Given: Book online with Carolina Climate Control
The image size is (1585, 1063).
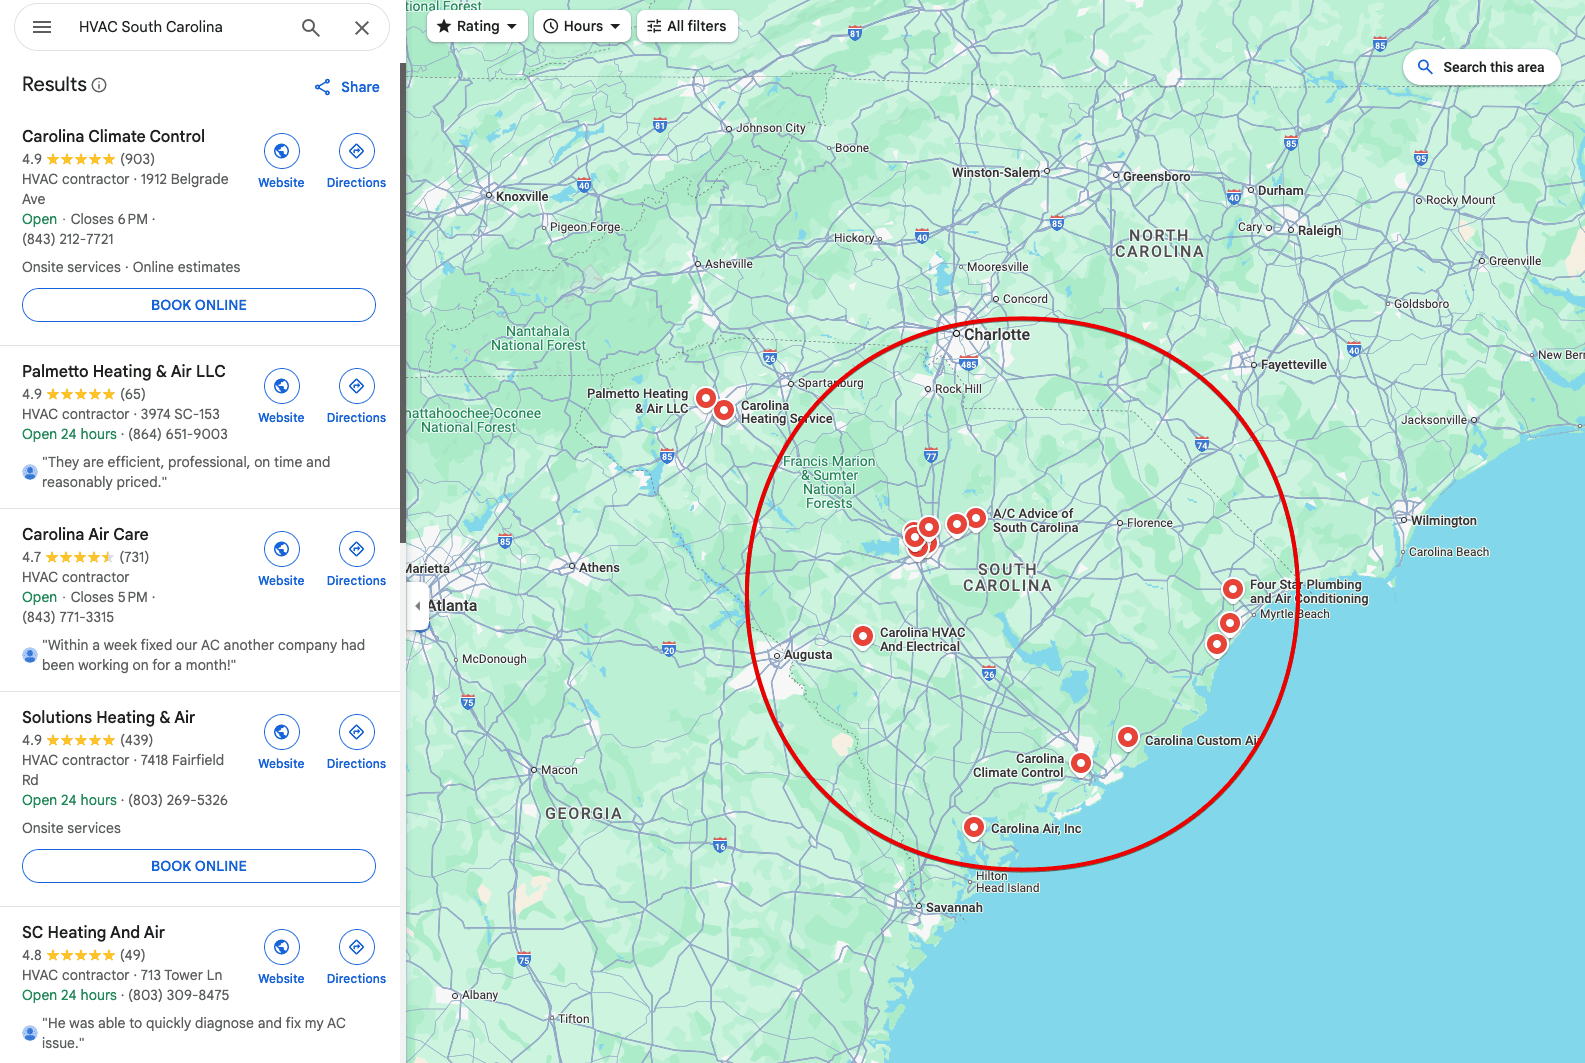Looking at the screenshot, I should pyautogui.click(x=199, y=305).
